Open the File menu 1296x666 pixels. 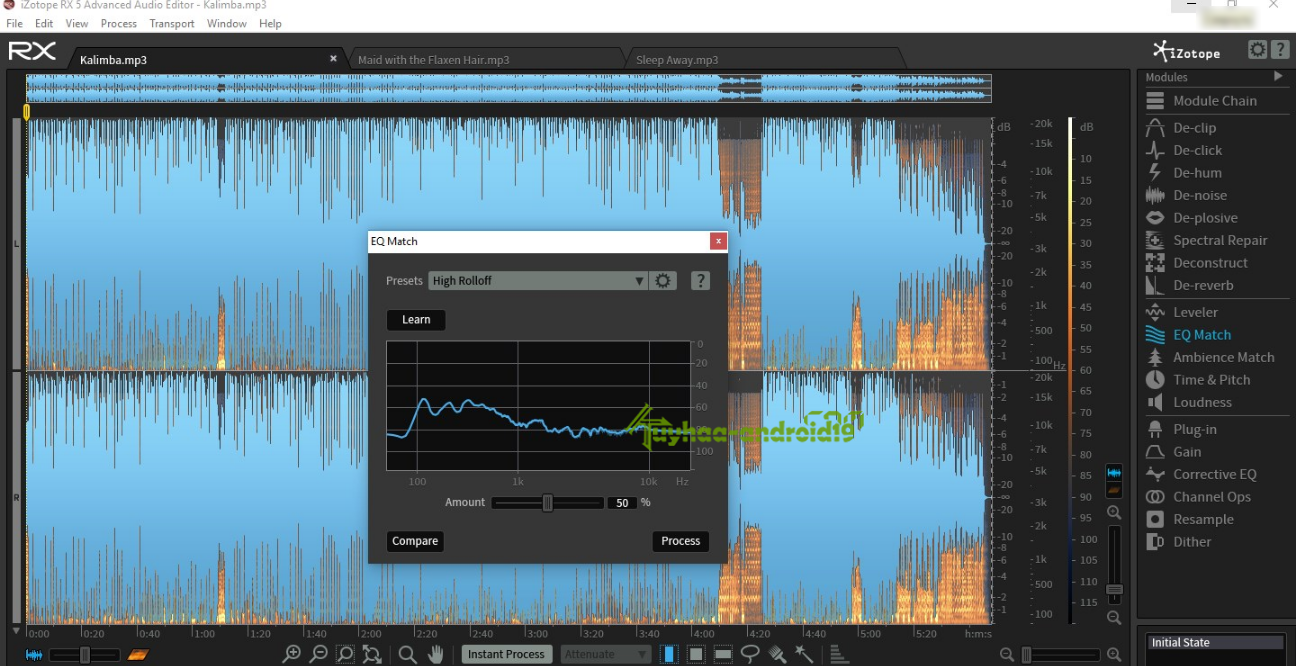point(14,23)
